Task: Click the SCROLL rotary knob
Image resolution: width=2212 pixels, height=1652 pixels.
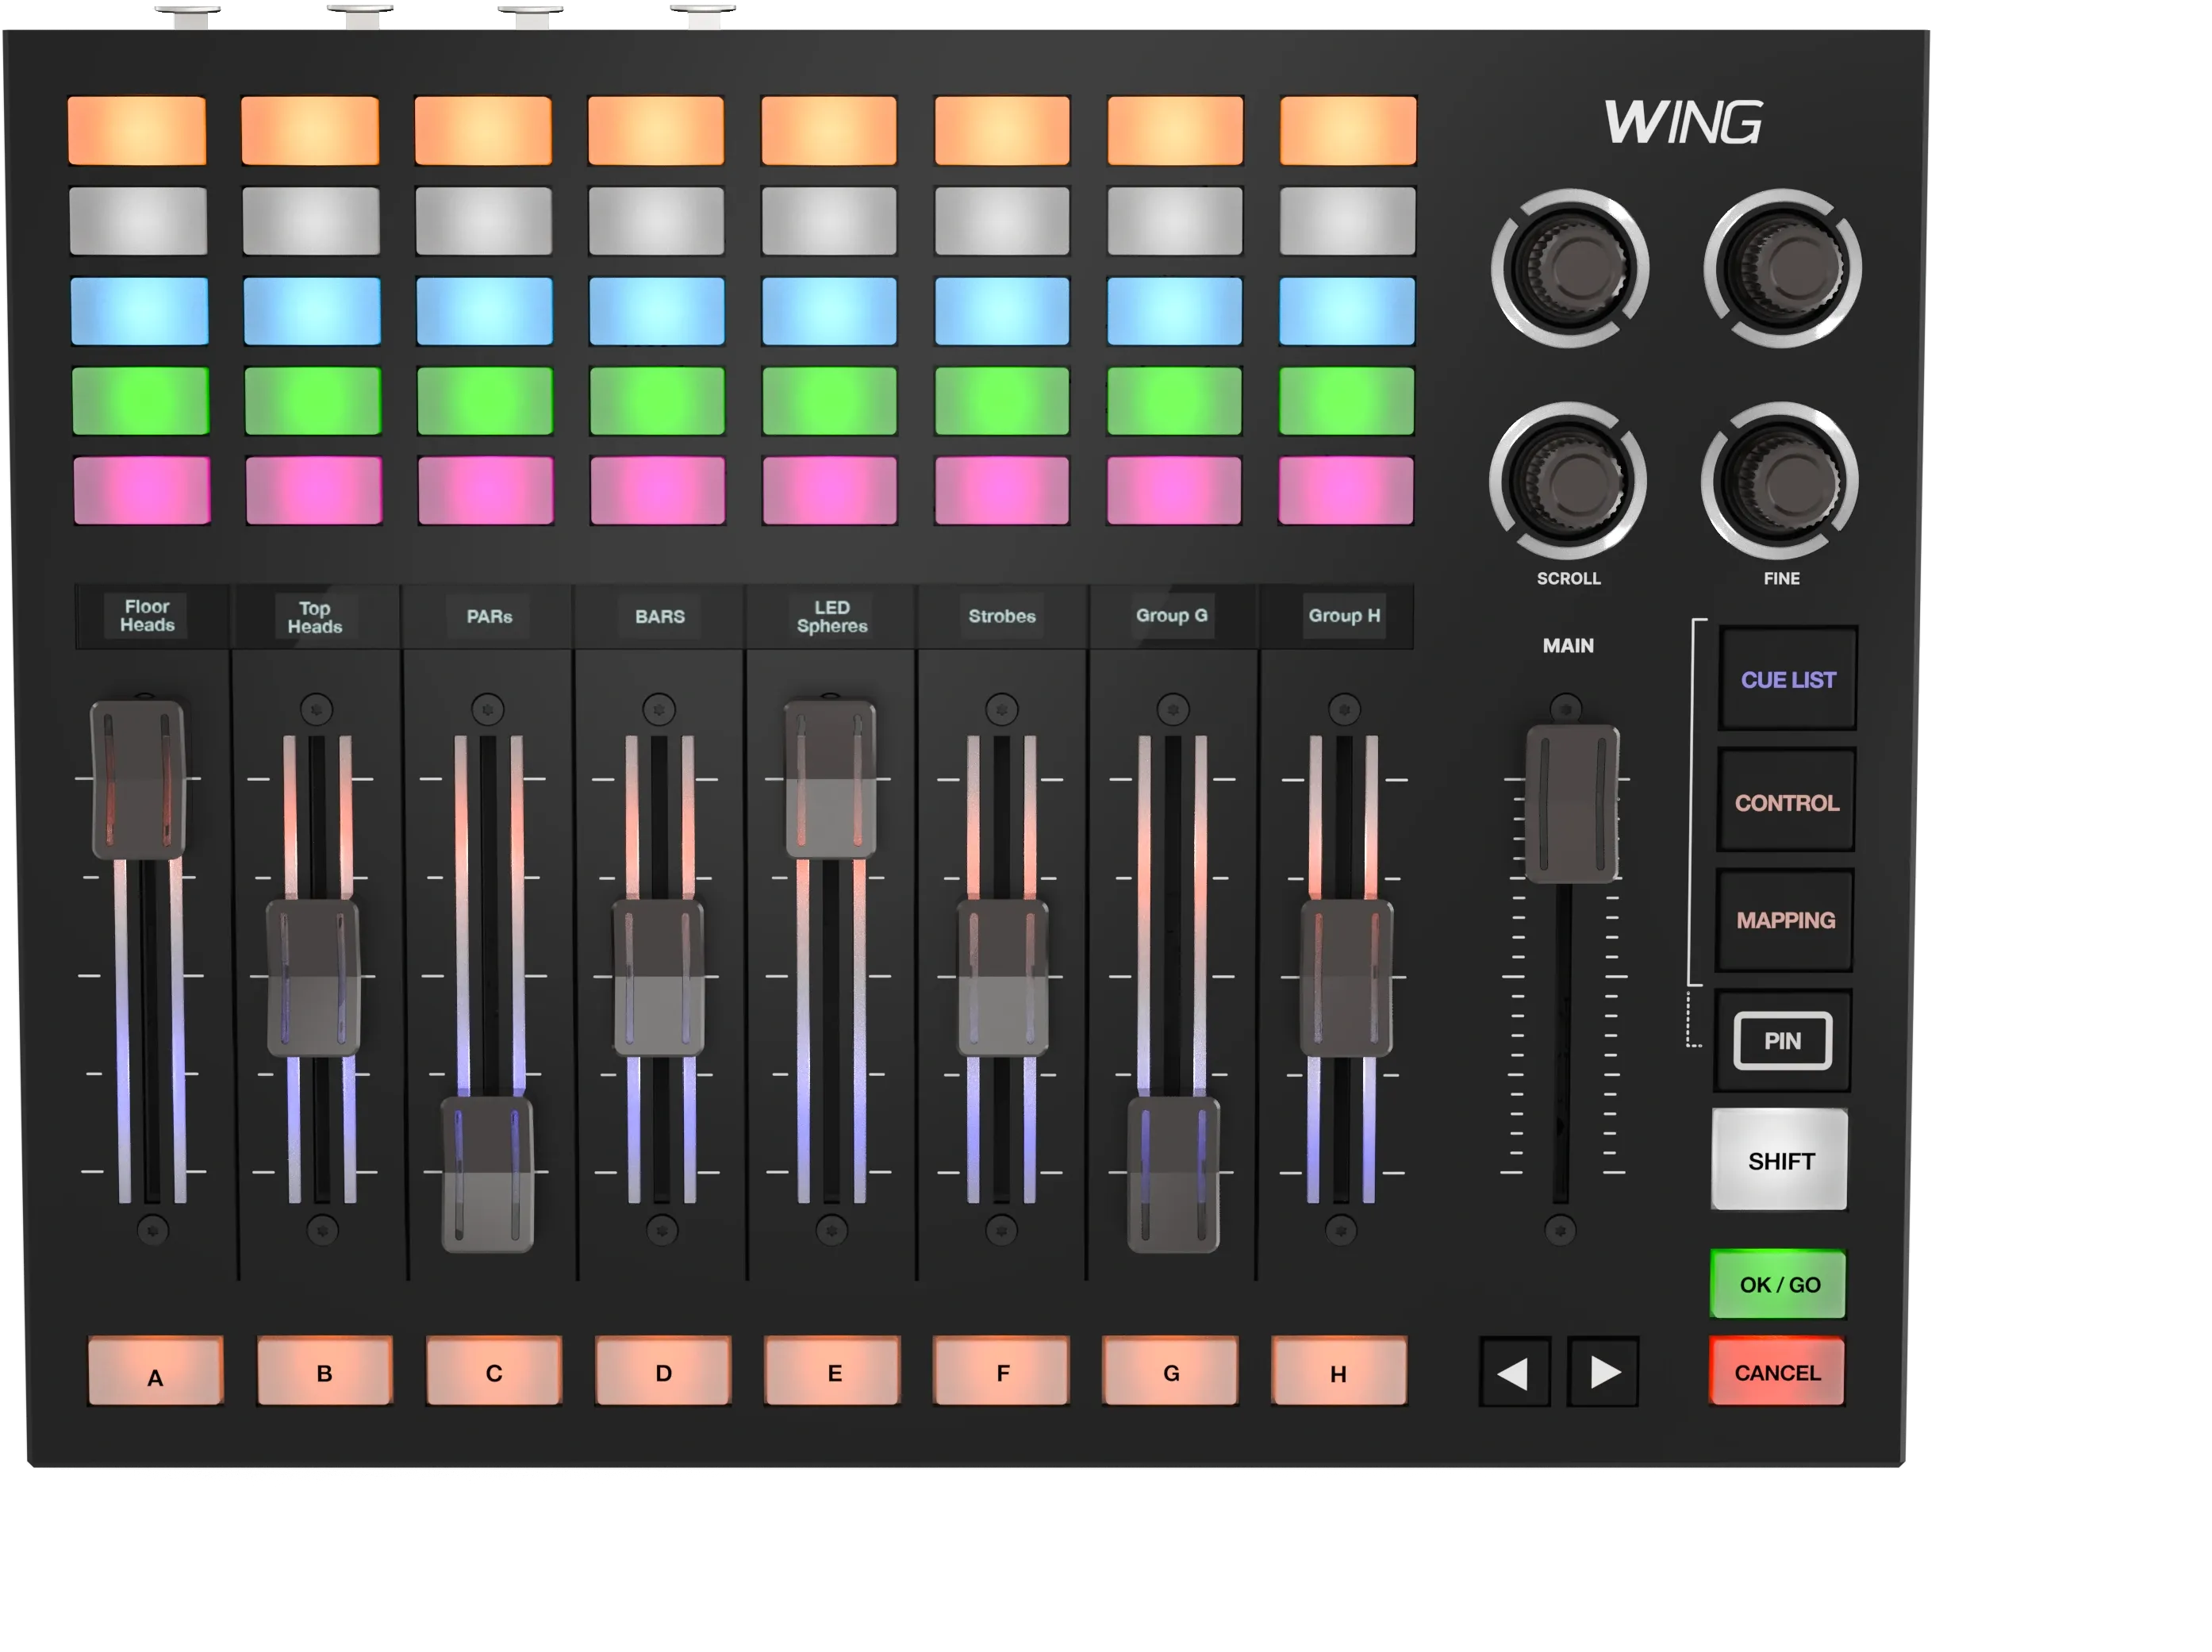Action: coord(1568,481)
